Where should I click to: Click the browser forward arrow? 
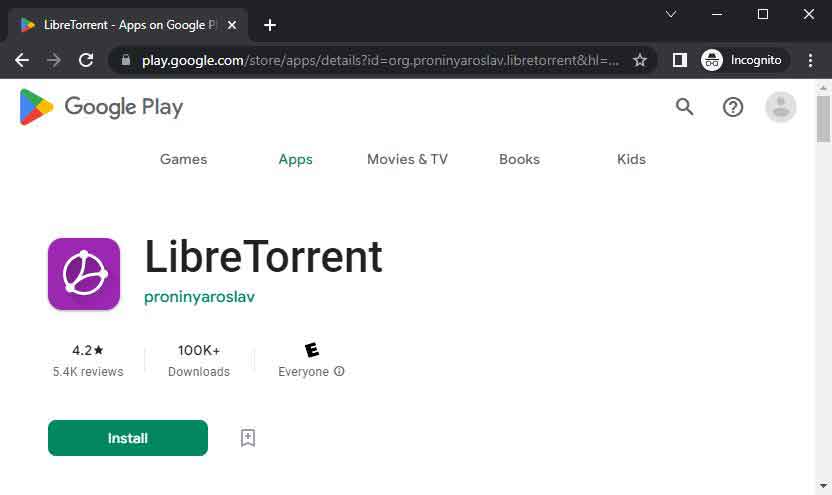coord(54,60)
